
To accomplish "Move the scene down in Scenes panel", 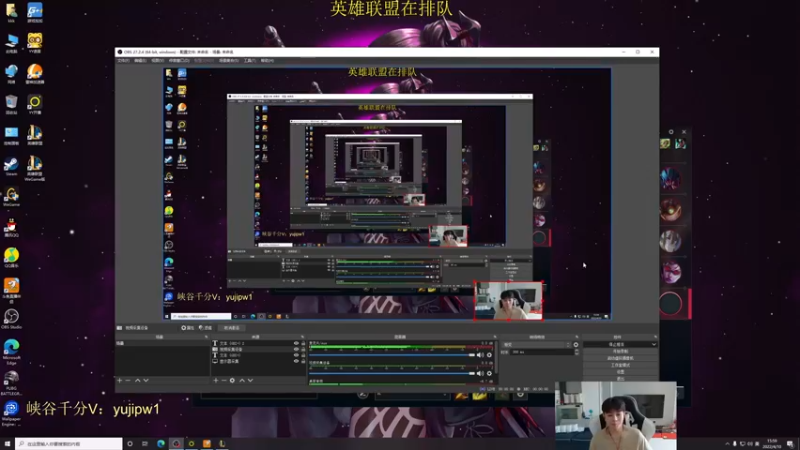I will tap(146, 381).
